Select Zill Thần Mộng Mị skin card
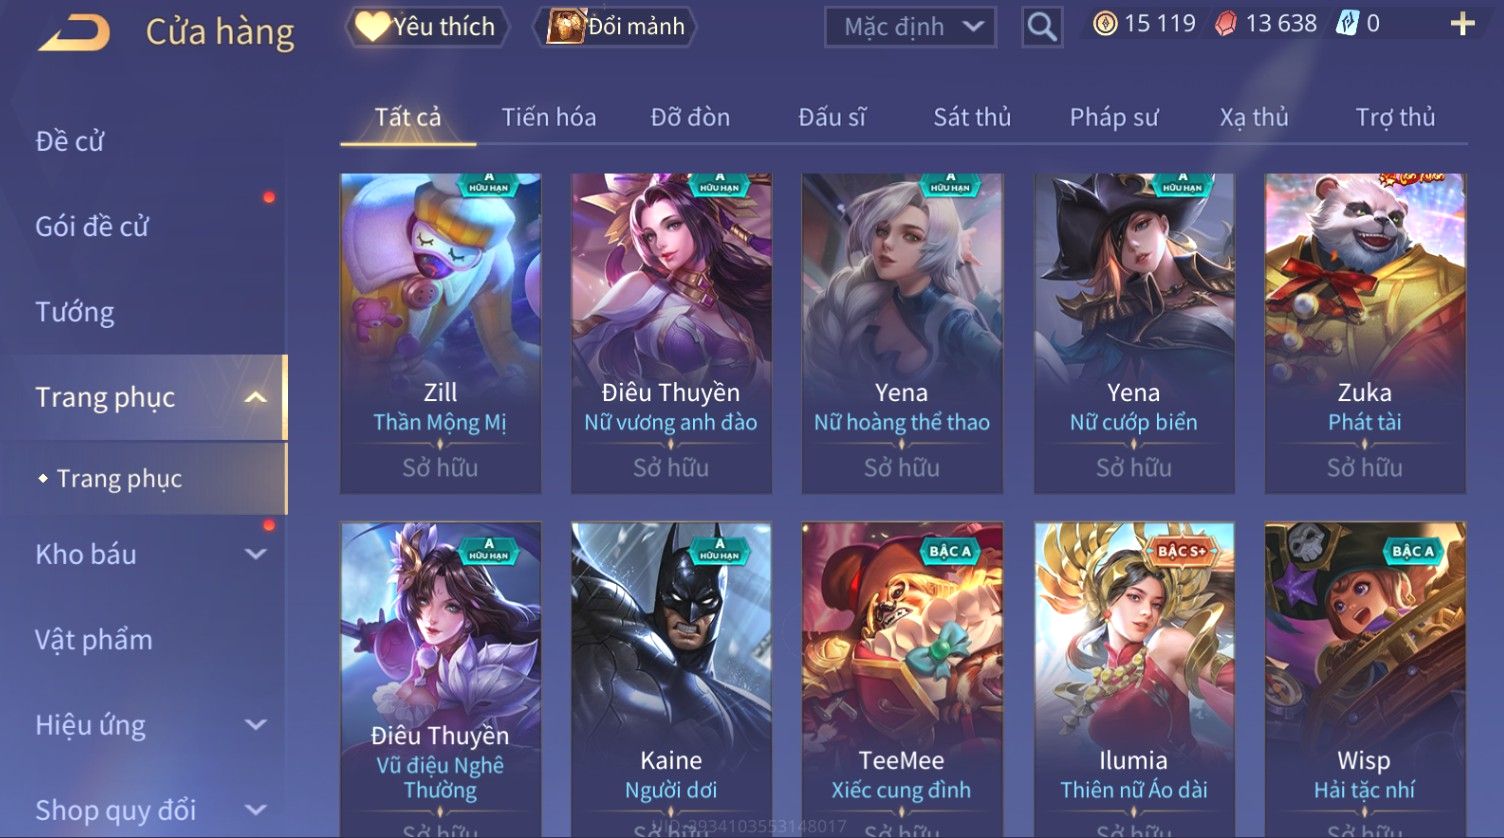This screenshot has width=1504, height=838. (440, 333)
